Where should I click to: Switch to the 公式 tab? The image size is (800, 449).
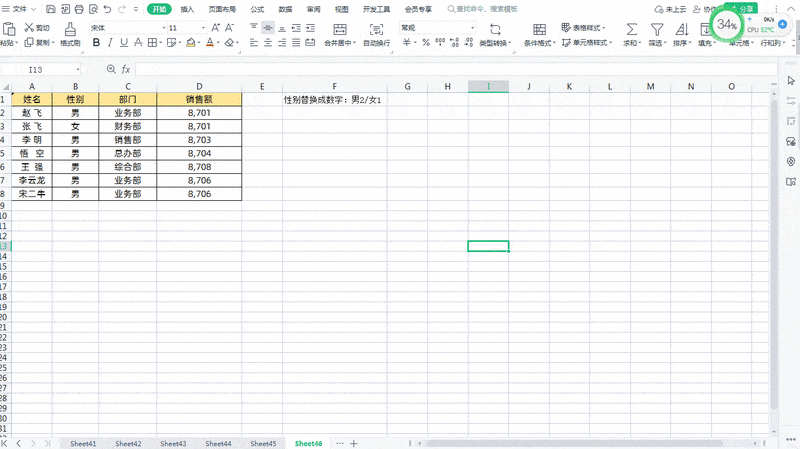pos(257,9)
